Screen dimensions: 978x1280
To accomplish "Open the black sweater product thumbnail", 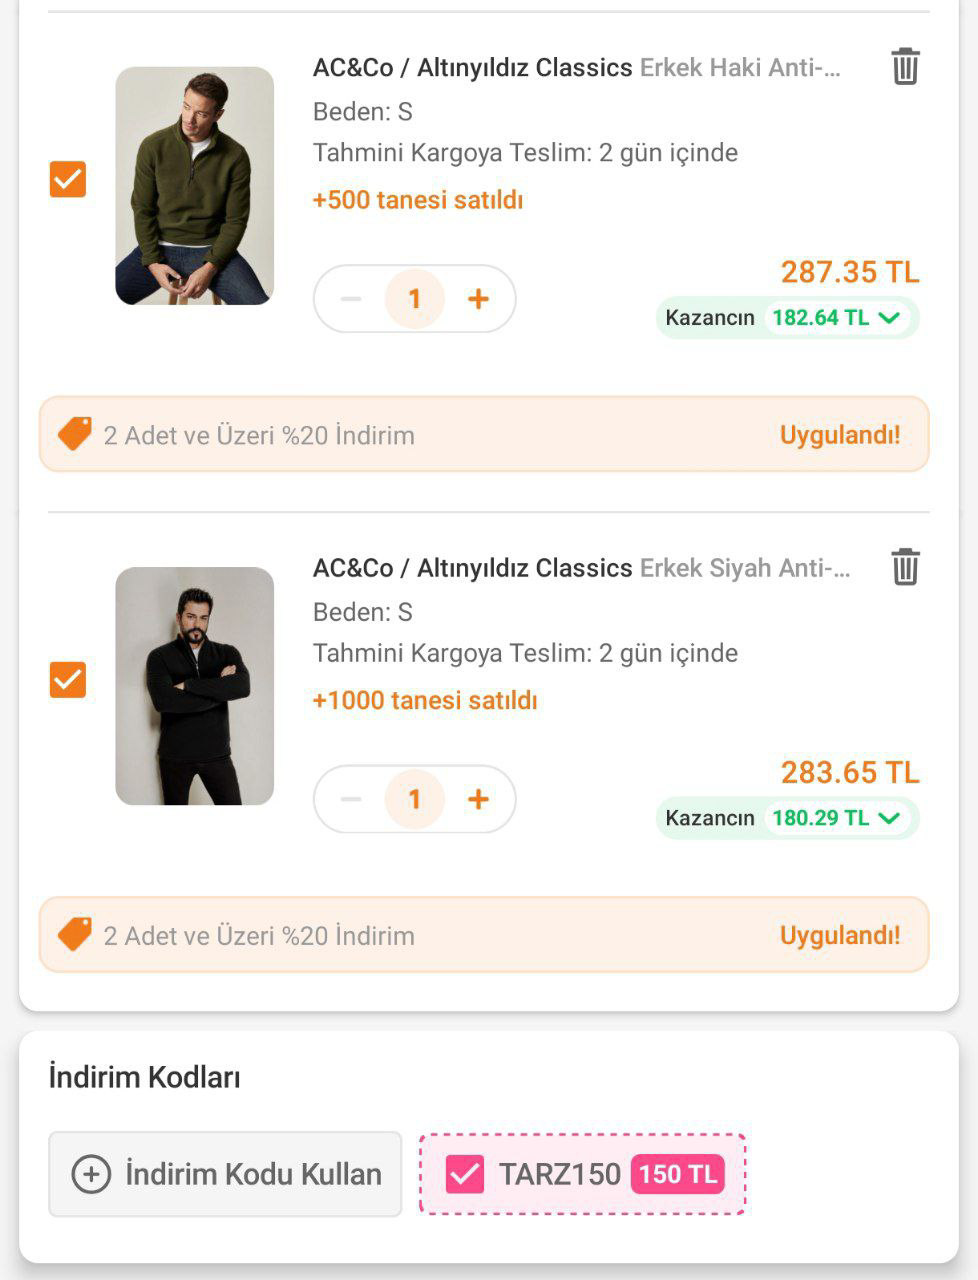I will pos(194,686).
